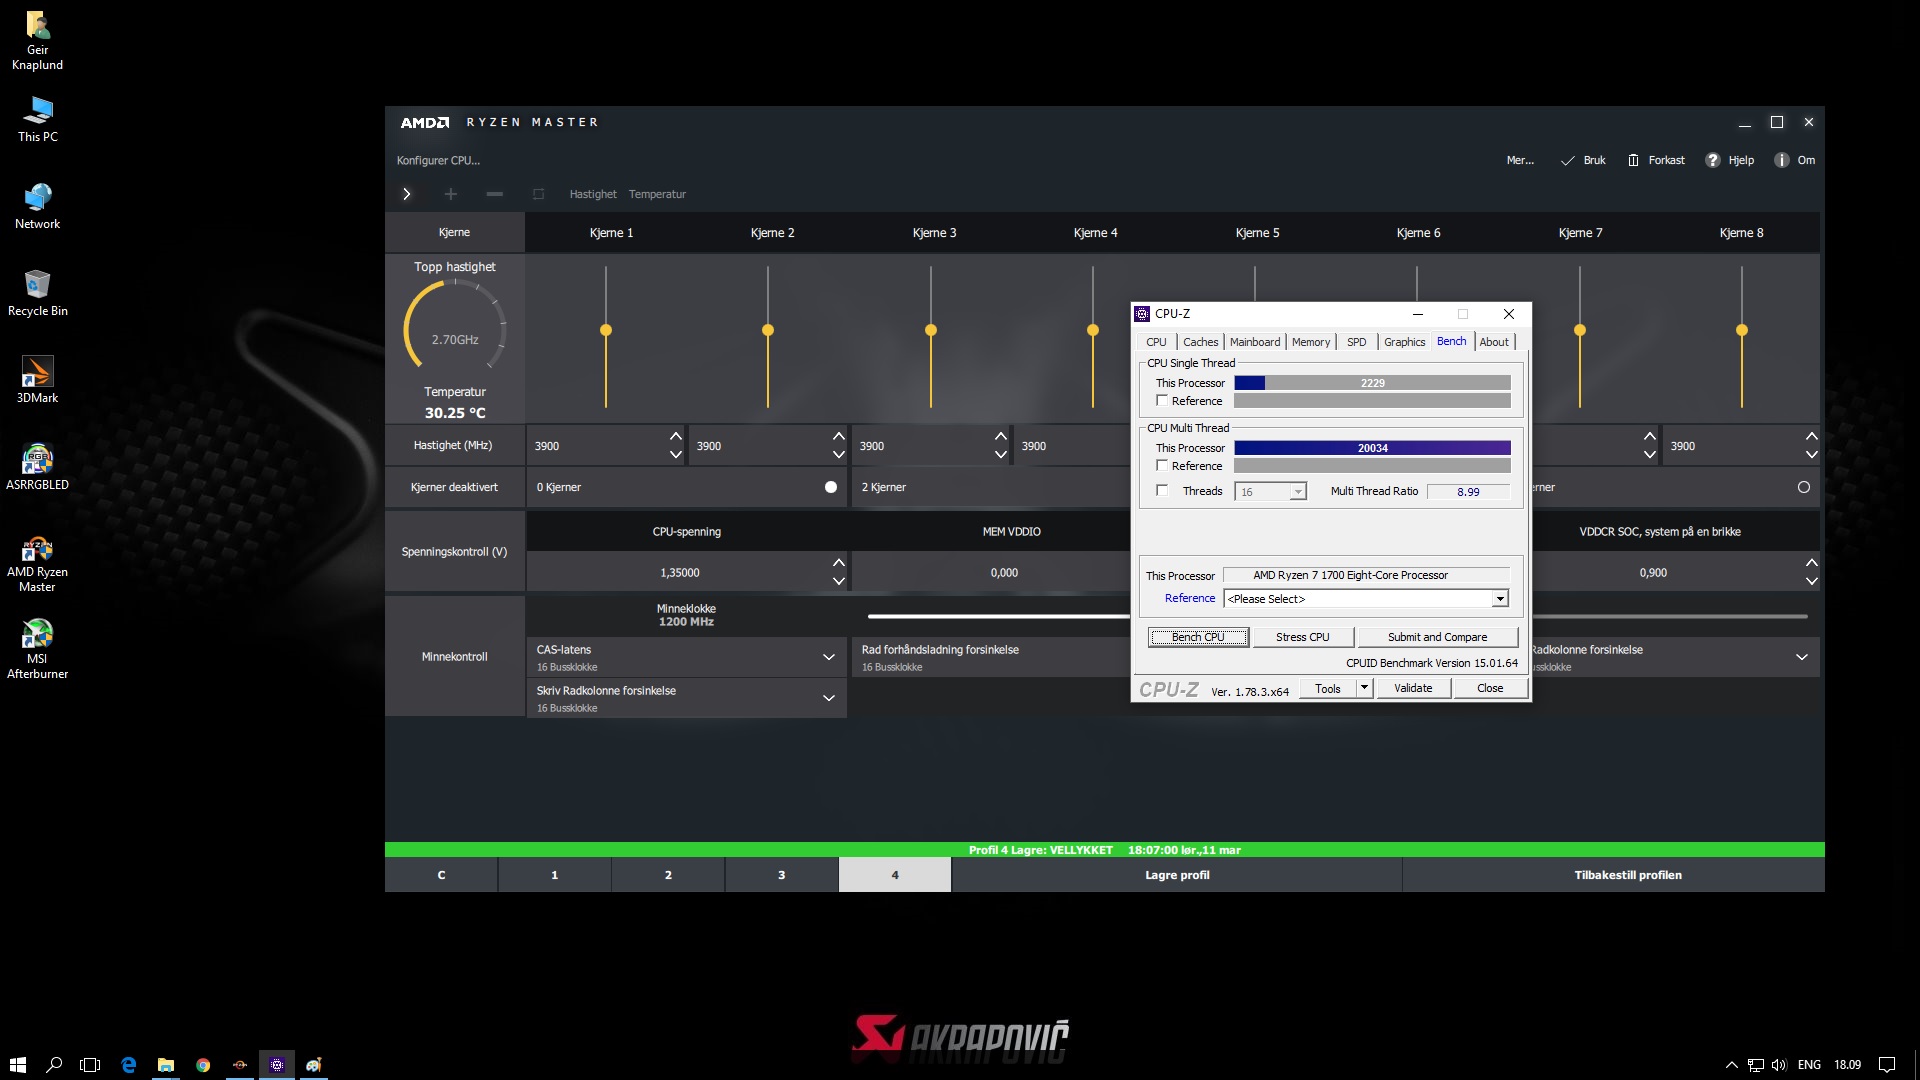Click the CPU-Z Close button

[1490, 688]
